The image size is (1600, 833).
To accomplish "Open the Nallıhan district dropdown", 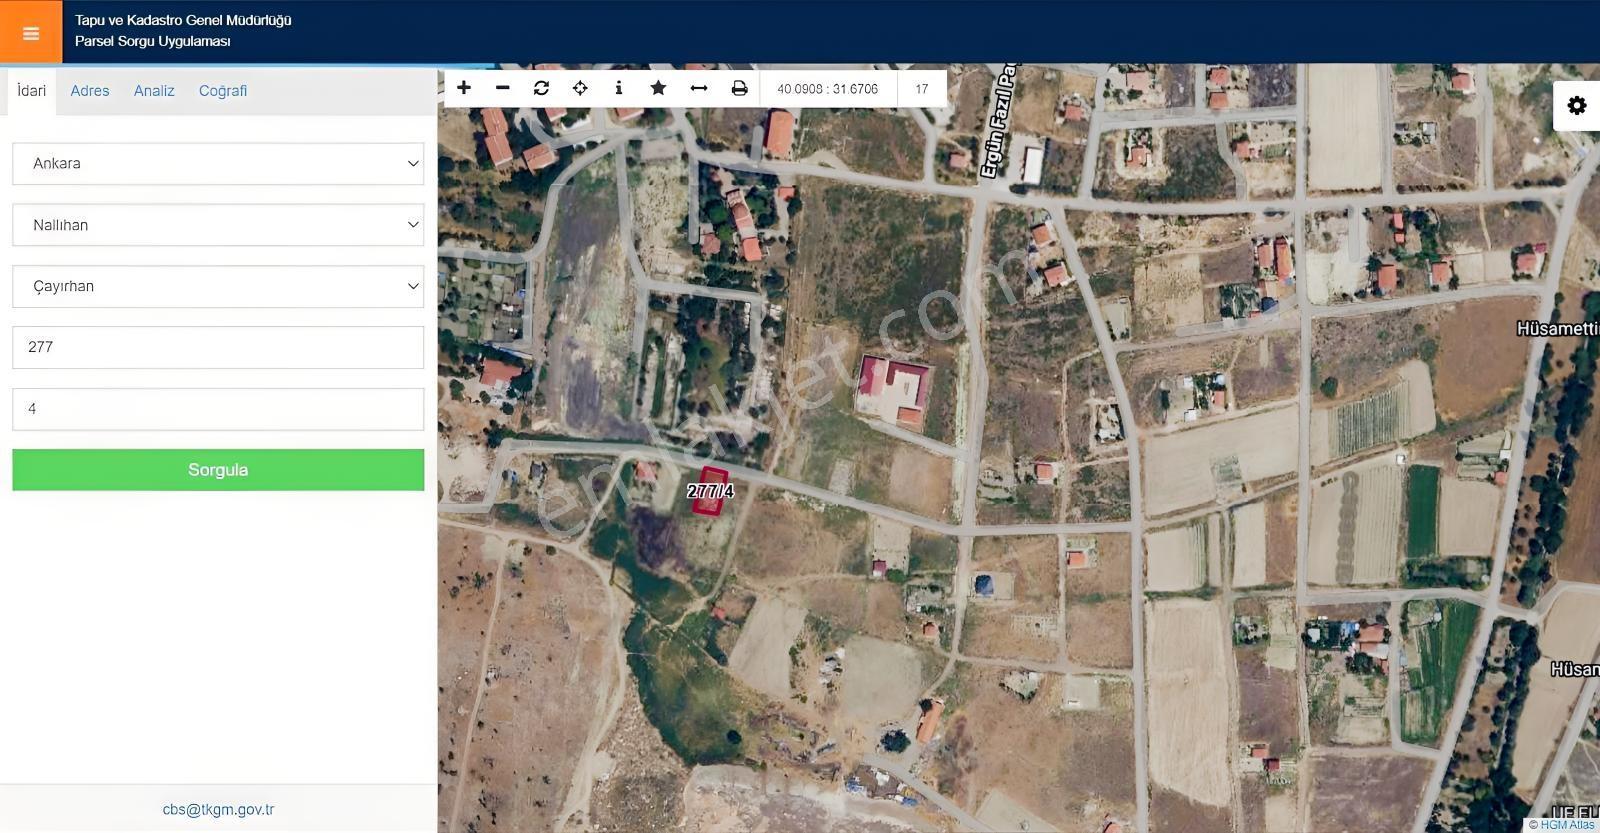I will tap(218, 225).
